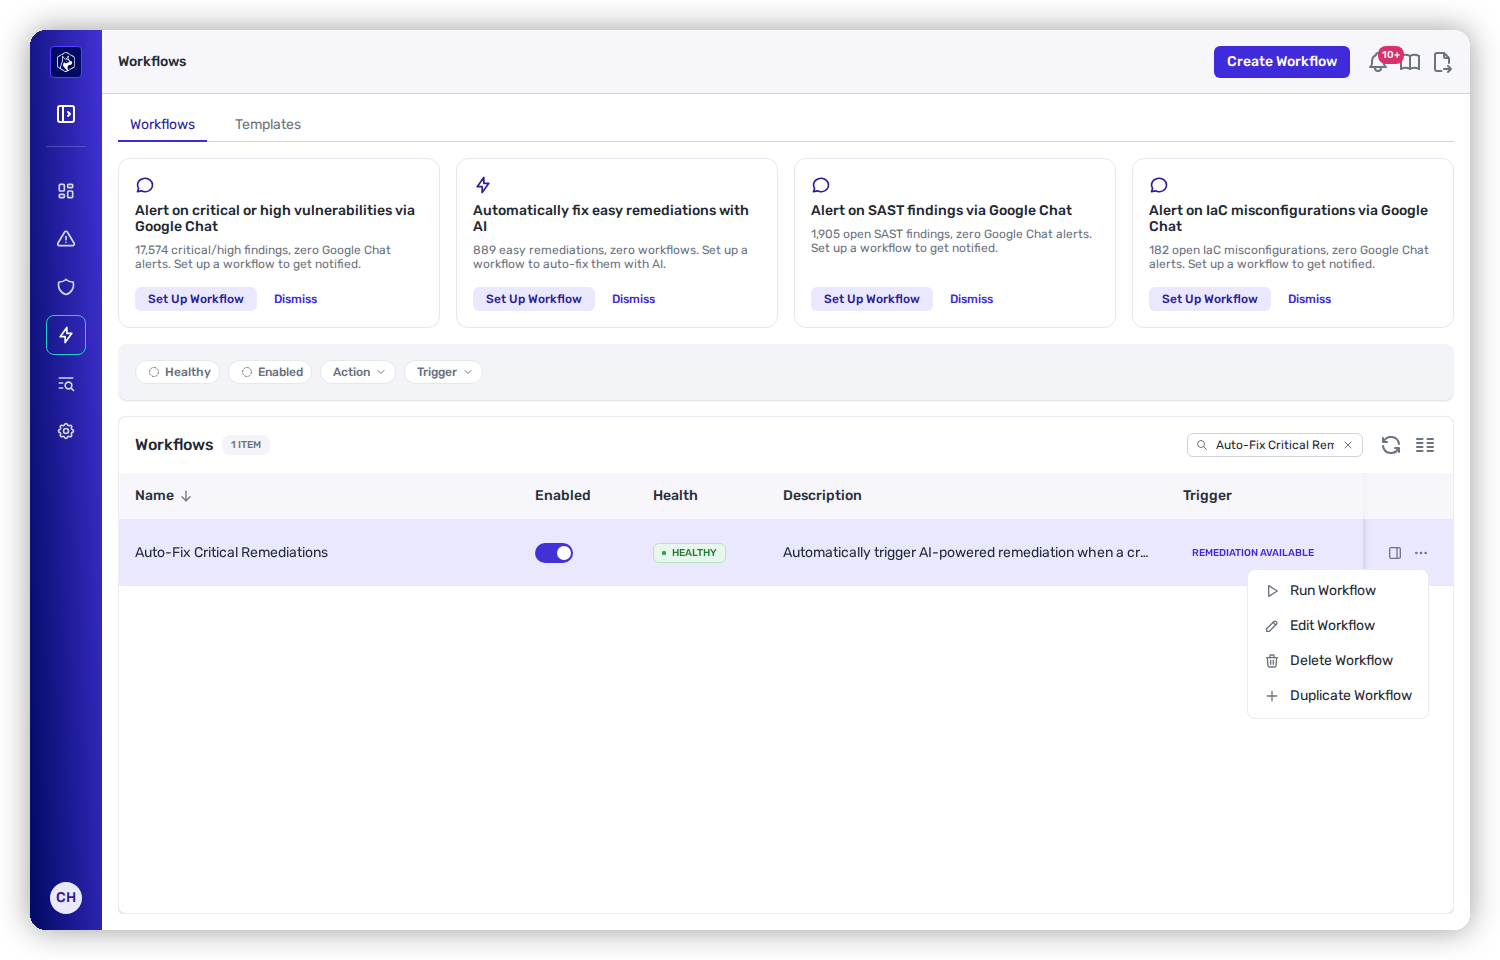Choose Run Workflow from the menu

tap(1338, 591)
